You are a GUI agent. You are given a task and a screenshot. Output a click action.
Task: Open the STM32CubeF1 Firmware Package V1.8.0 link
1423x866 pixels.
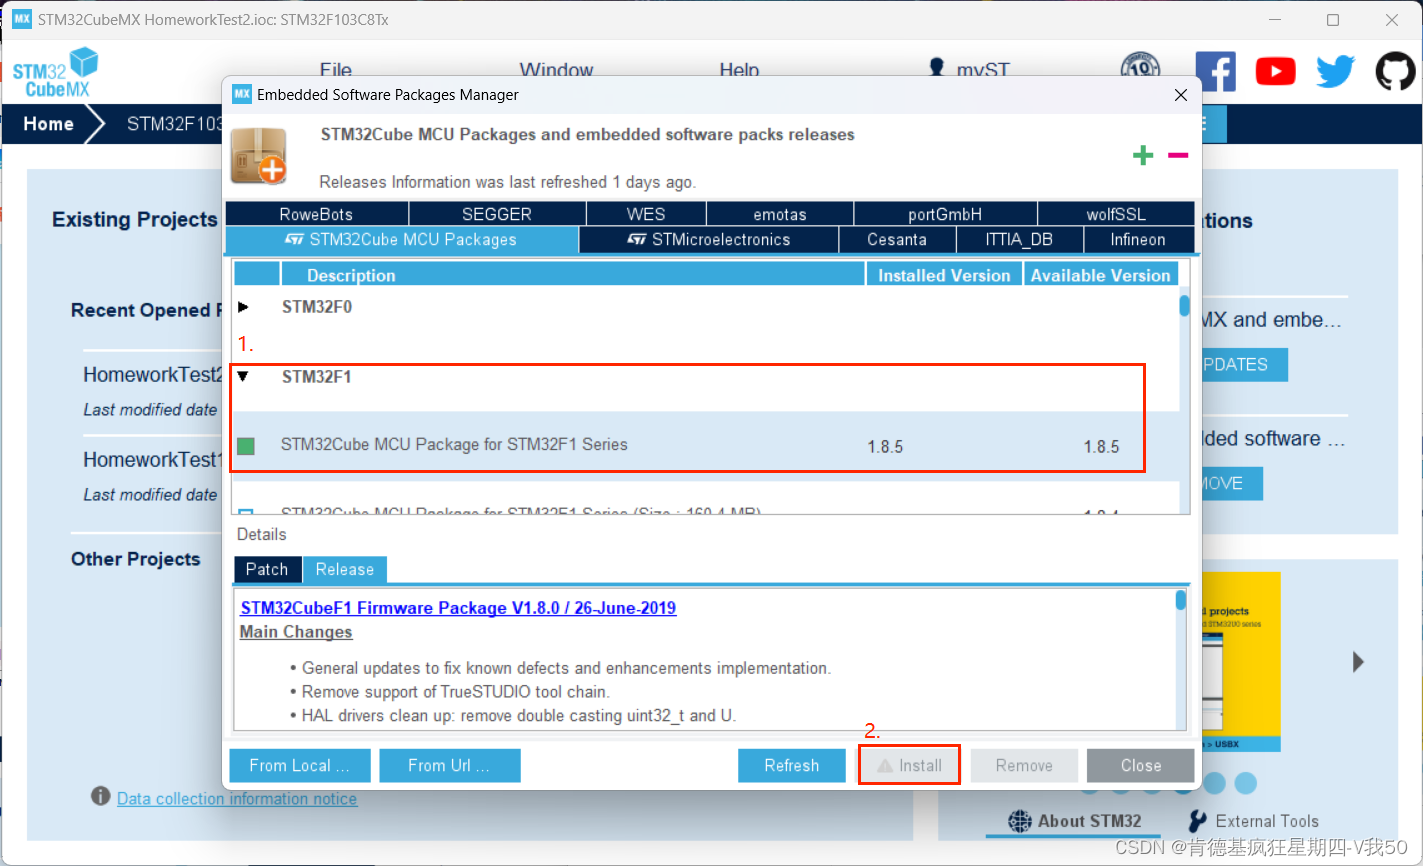pos(458,608)
